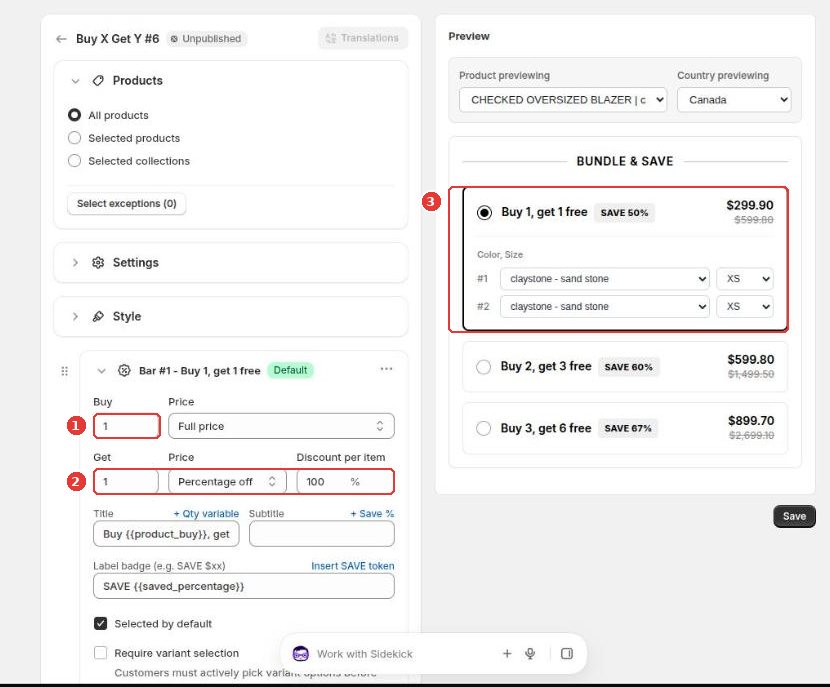Focus the Buy quantity input field
Image resolution: width=830 pixels, height=687 pixels.
(127, 426)
